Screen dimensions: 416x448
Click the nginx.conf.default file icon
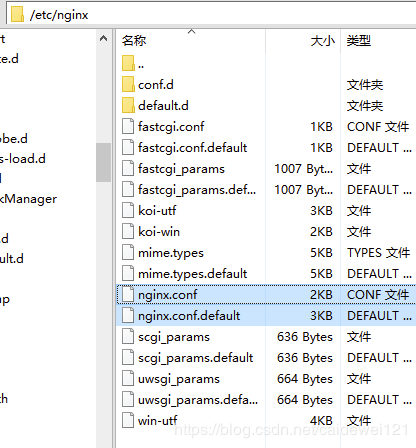click(128, 315)
